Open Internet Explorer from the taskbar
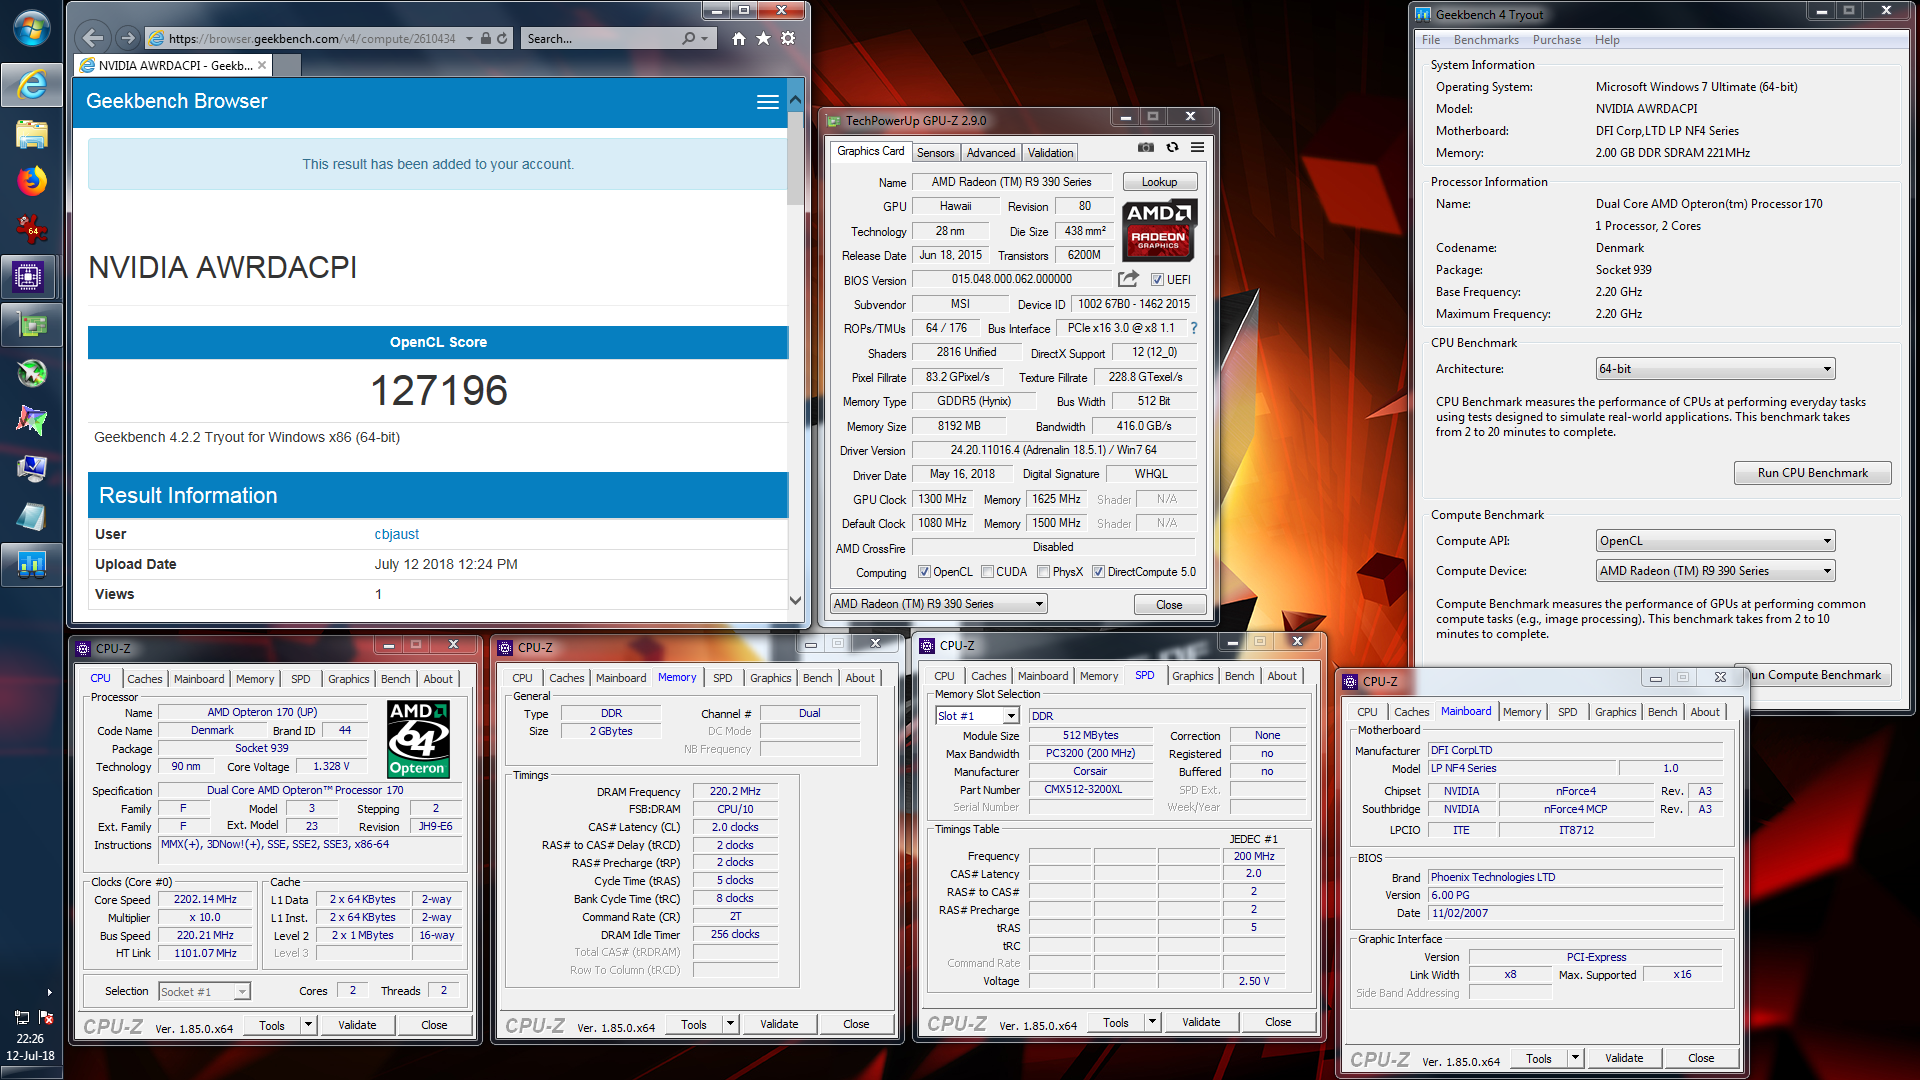Viewport: 1920px width, 1080px height. (x=31, y=84)
